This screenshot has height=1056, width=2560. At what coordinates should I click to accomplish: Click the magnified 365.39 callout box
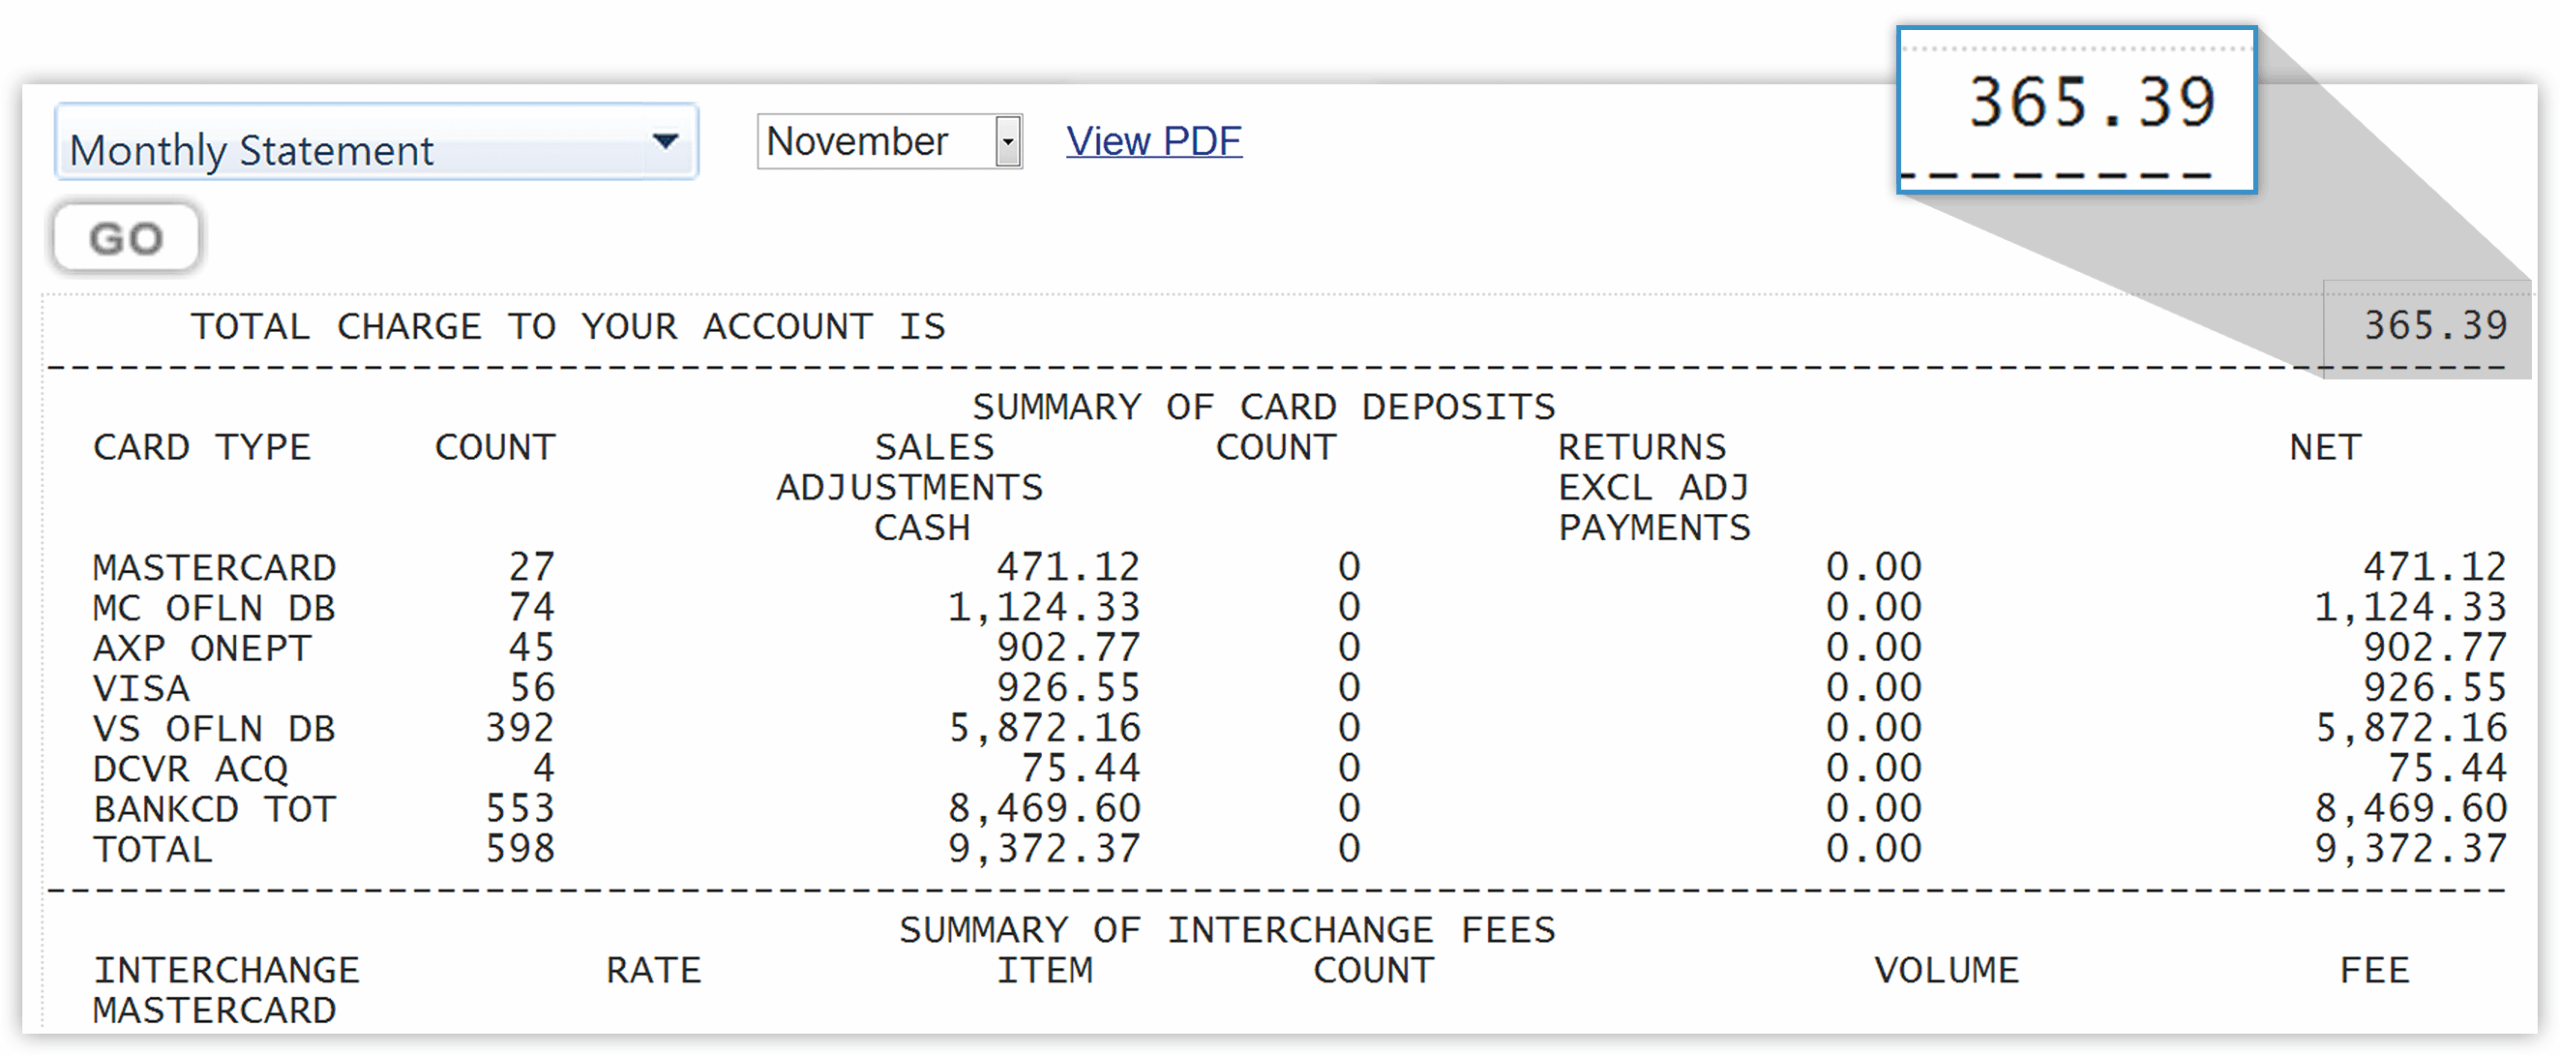click(x=2076, y=110)
